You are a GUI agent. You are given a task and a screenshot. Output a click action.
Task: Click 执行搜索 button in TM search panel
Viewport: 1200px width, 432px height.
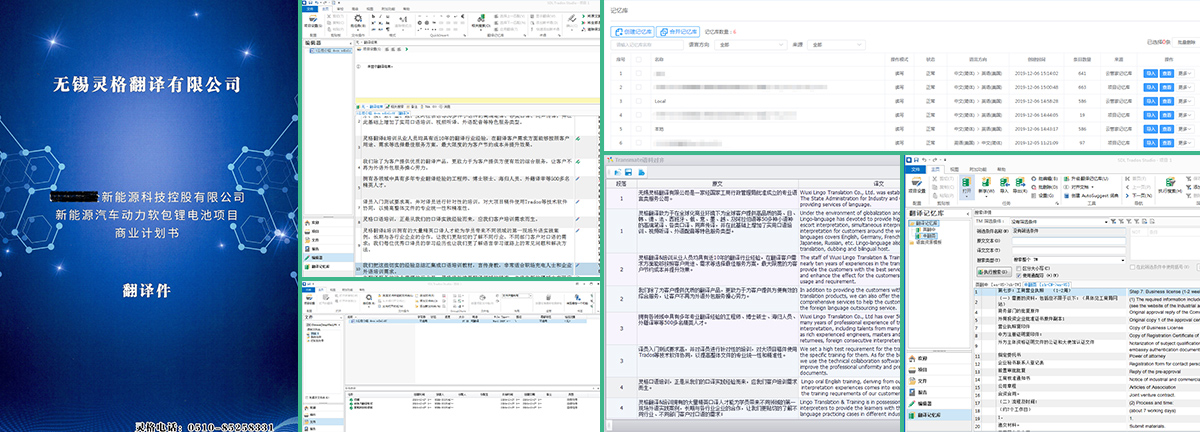[993, 271]
